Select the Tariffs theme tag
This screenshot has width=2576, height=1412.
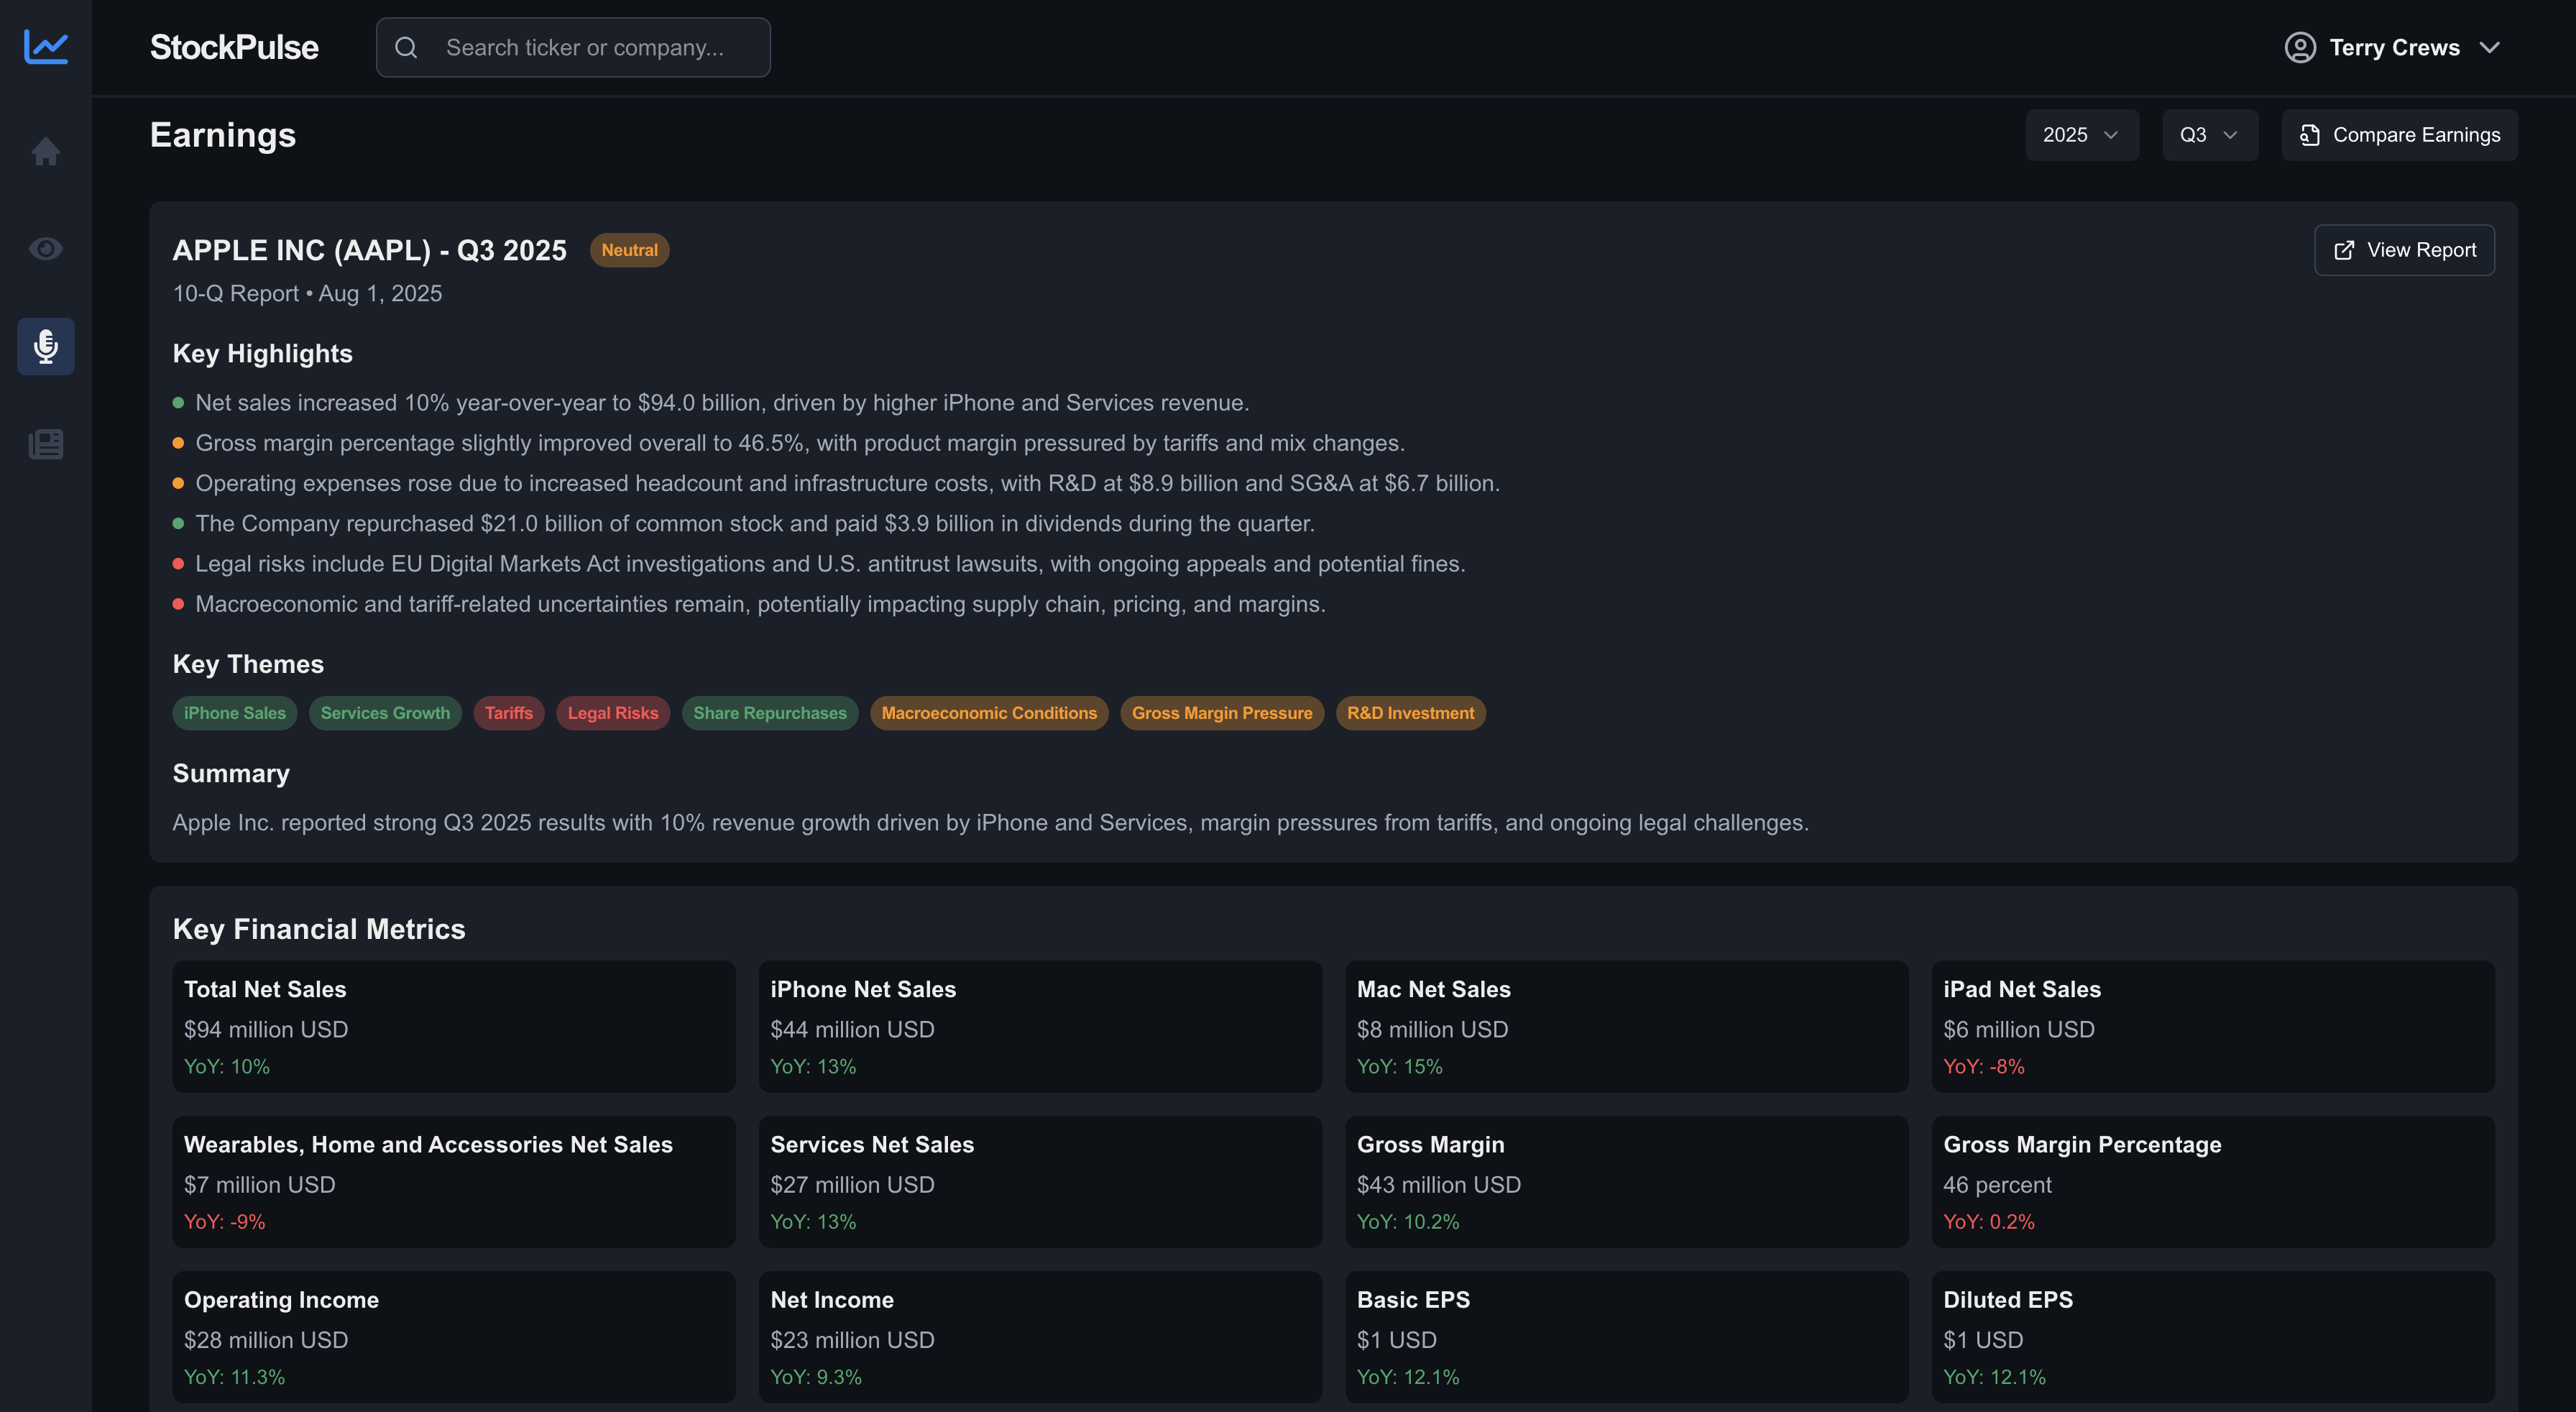point(508,713)
